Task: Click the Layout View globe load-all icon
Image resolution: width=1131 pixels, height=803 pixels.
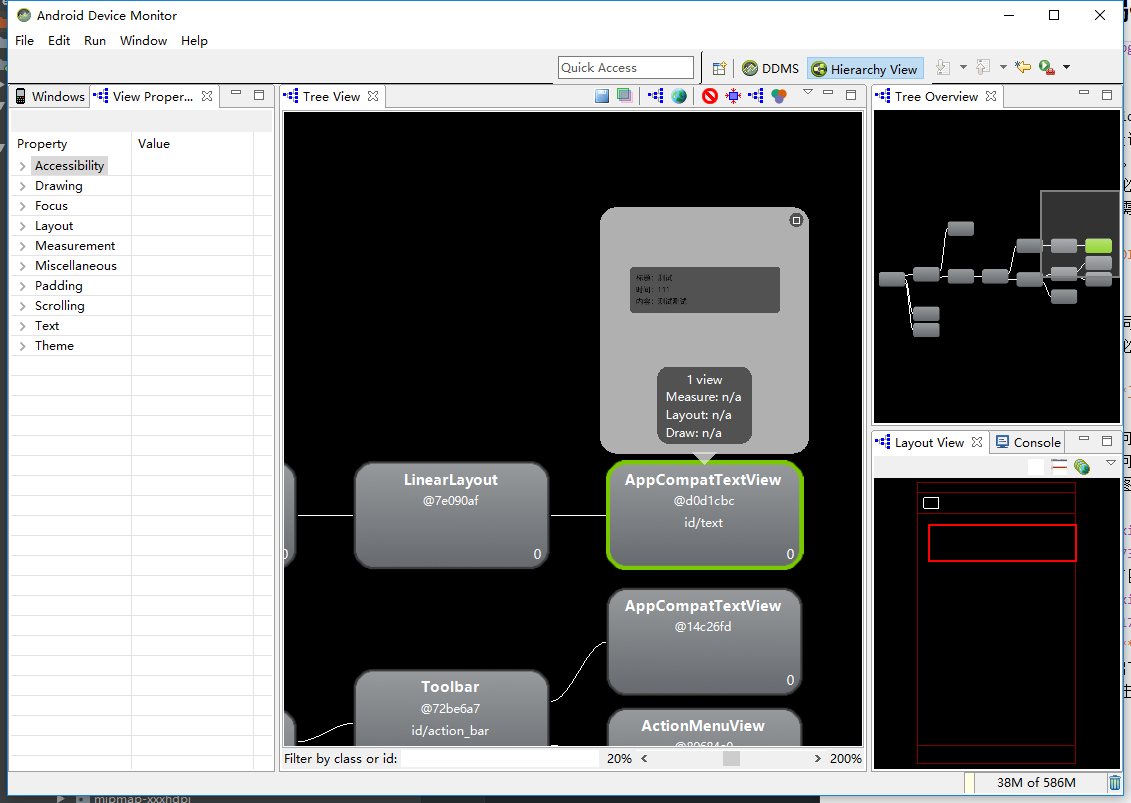Action: click(1081, 466)
